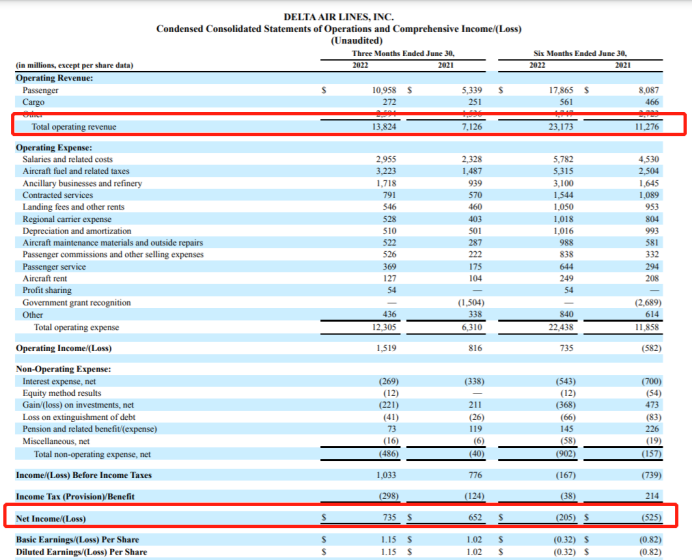The height and width of the screenshot is (560, 692).
Task: Select the 'Non-Operating Expense:' section heading
Action: coord(64,369)
